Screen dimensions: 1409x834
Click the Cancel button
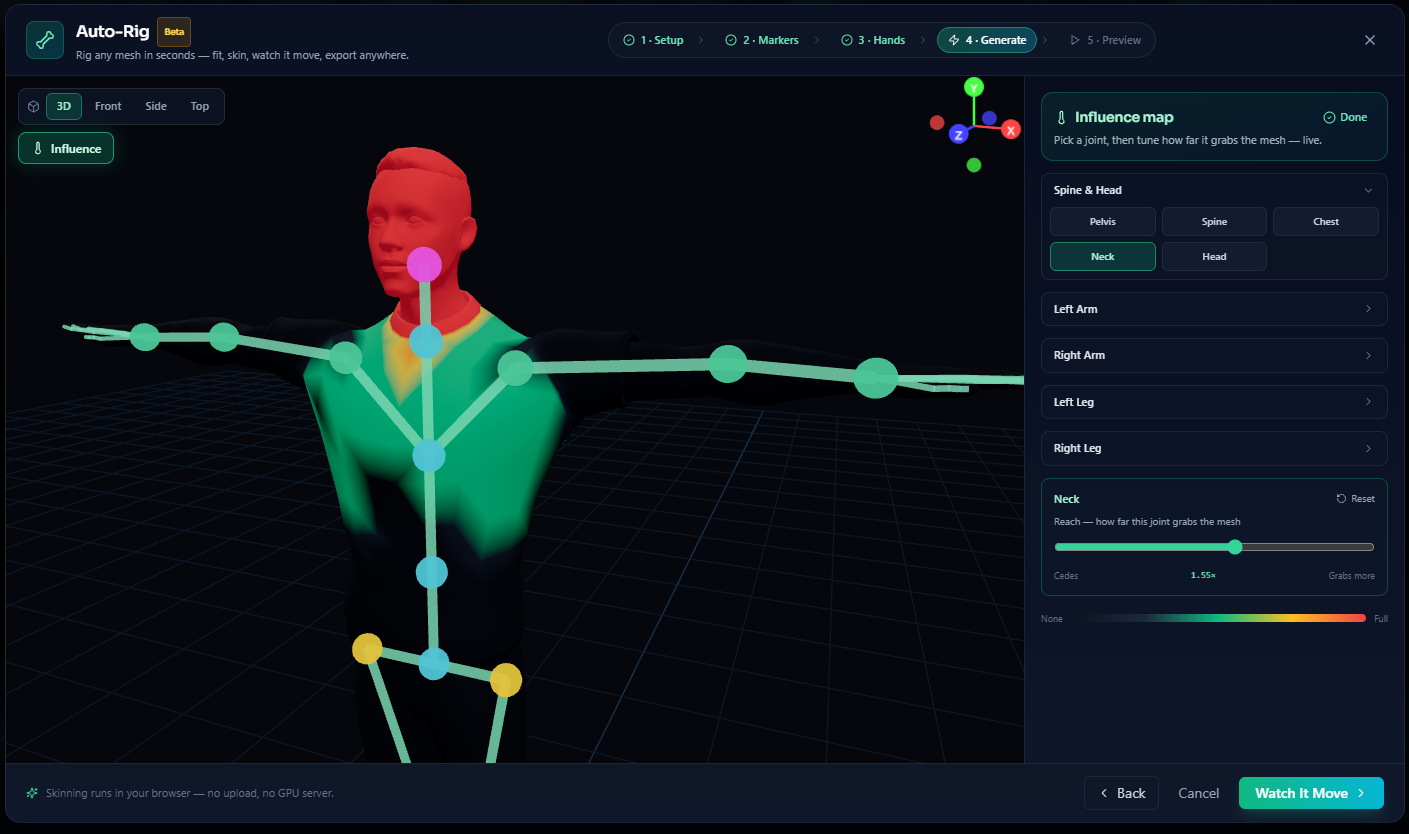pyautogui.click(x=1198, y=793)
